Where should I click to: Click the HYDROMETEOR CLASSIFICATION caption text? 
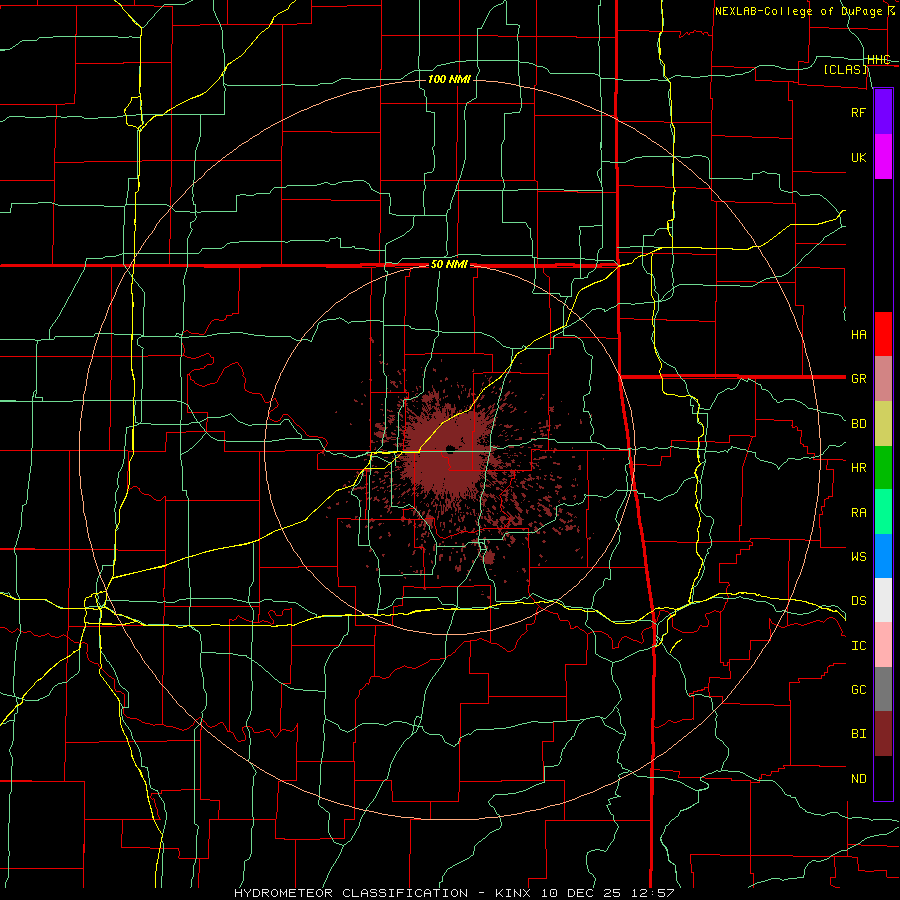[x=351, y=893]
